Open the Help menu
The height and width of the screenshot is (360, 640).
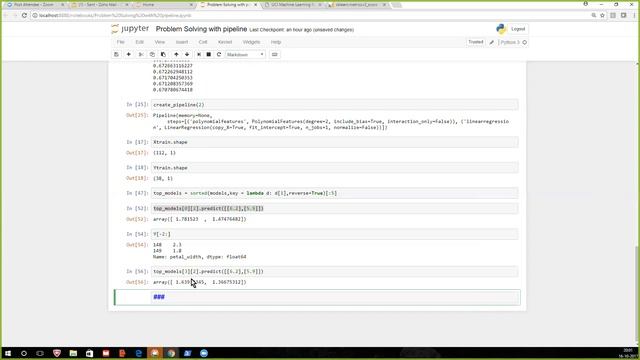(276, 42)
